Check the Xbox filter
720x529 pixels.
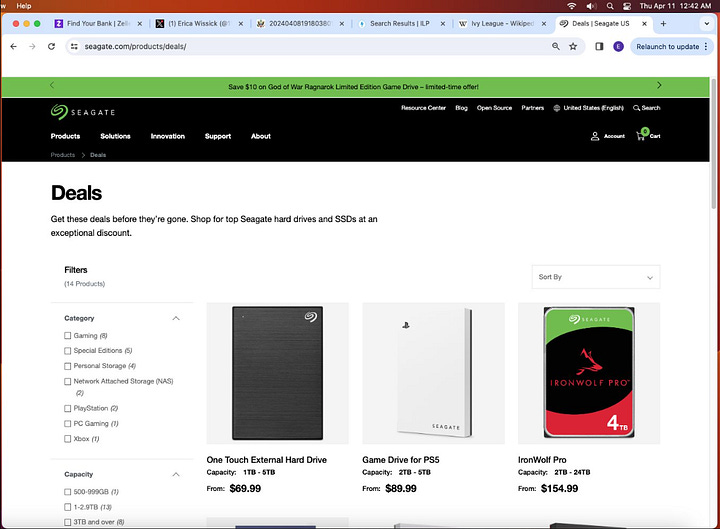click(x=68, y=439)
